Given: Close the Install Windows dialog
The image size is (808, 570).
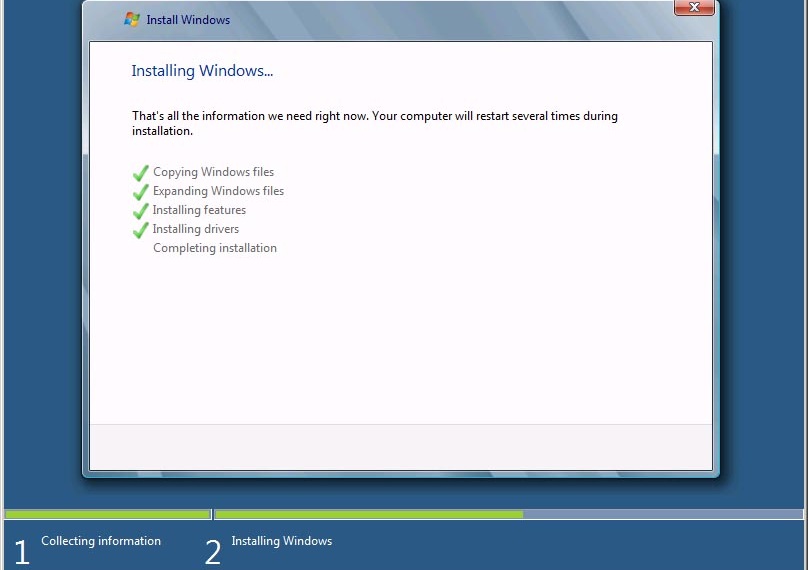Looking at the screenshot, I should coord(693,8).
